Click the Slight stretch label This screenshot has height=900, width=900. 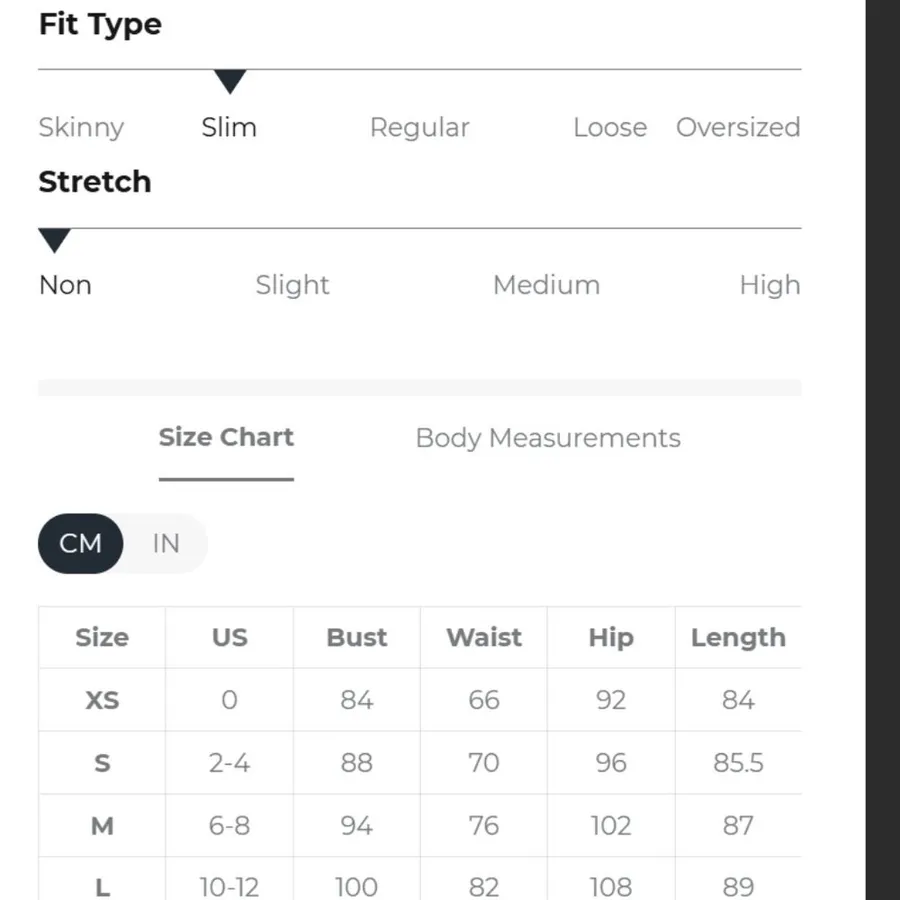pos(292,285)
